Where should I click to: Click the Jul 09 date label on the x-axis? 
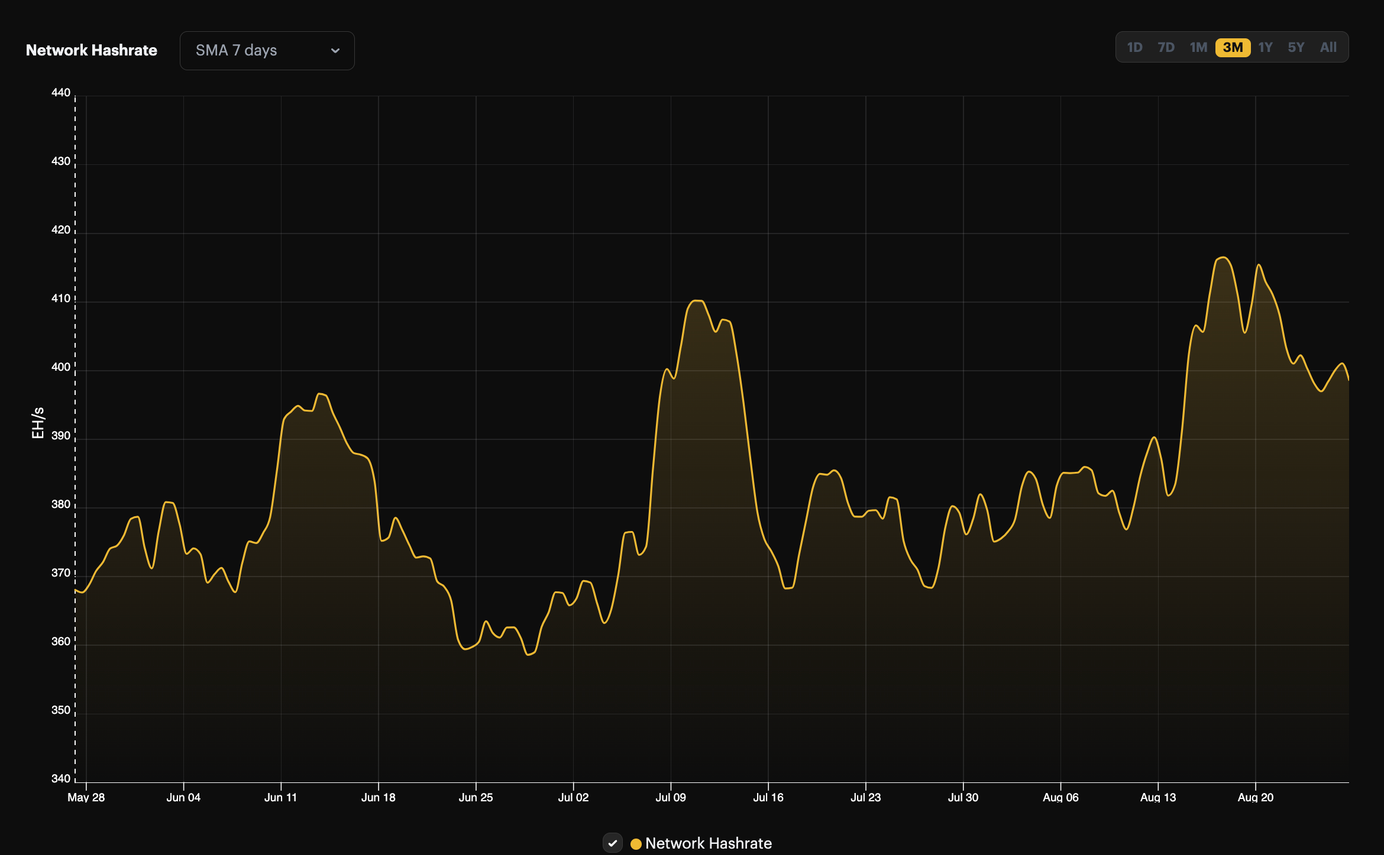671,797
